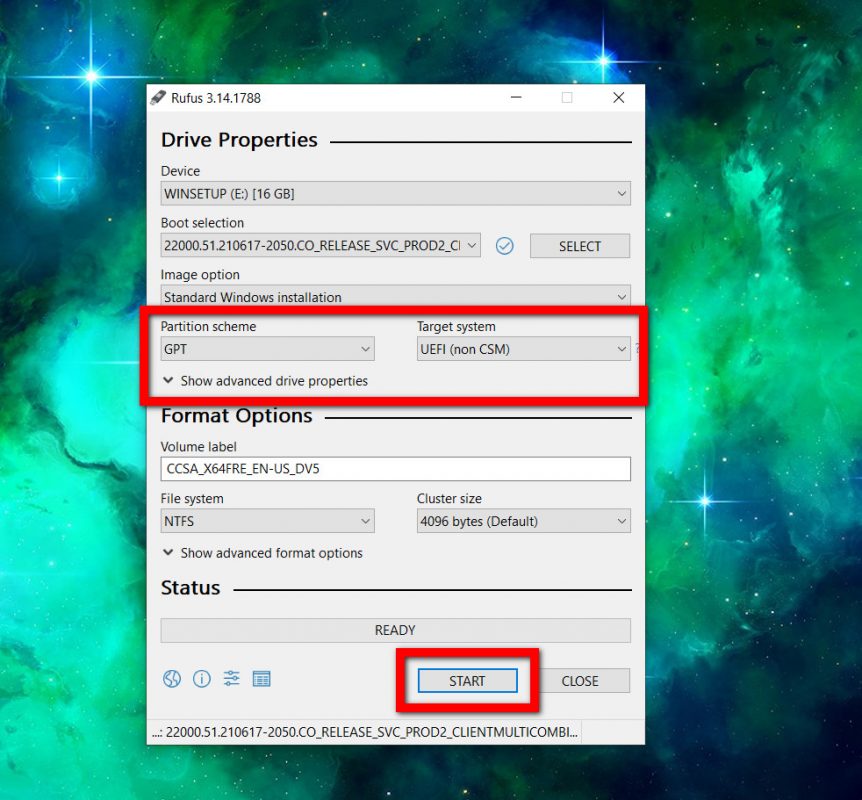The height and width of the screenshot is (800, 862).
Task: Open the Partition scheme GPT dropdown
Action: [267, 349]
